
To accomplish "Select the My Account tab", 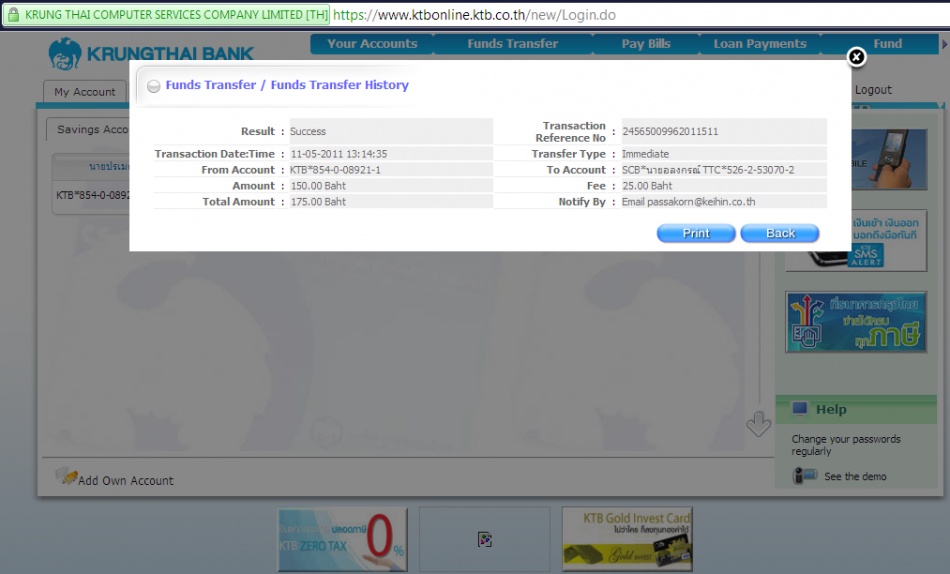I will 85,92.
